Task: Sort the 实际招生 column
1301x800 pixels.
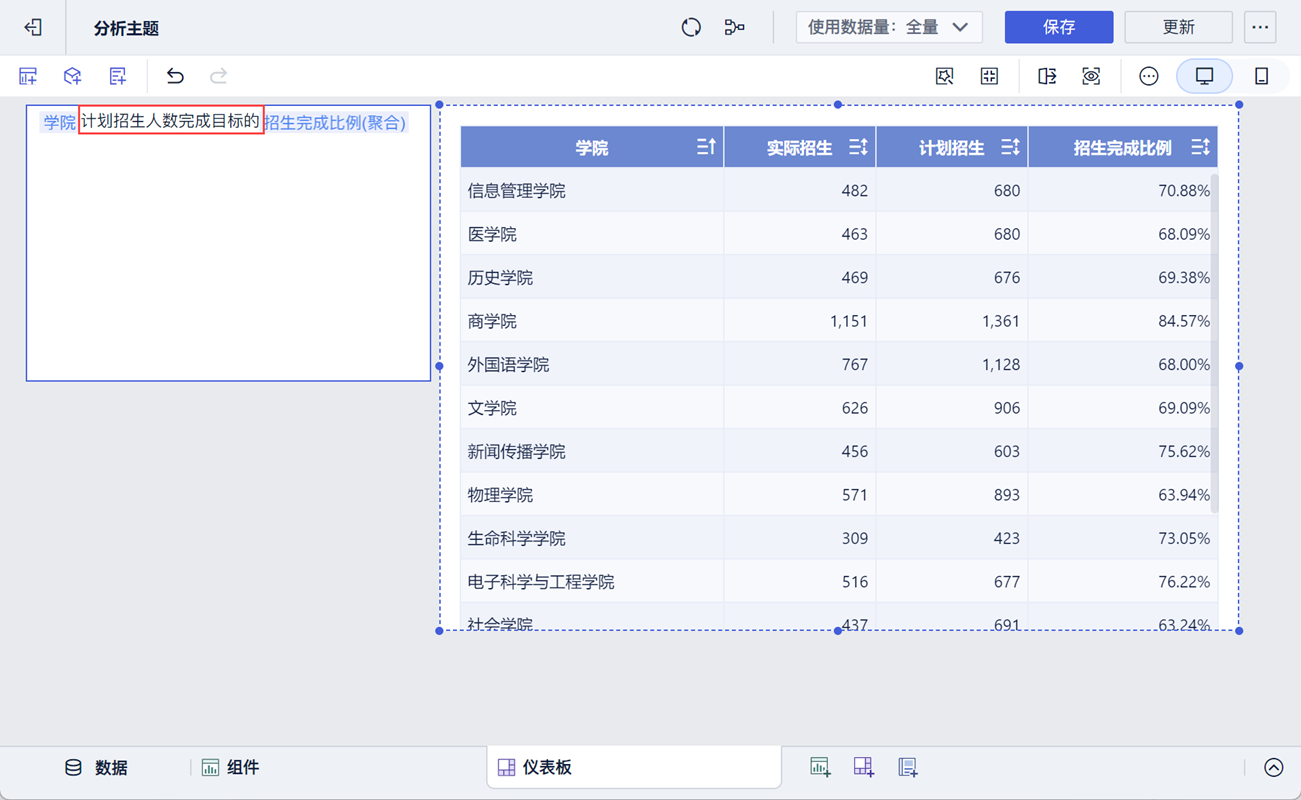Action: click(858, 148)
